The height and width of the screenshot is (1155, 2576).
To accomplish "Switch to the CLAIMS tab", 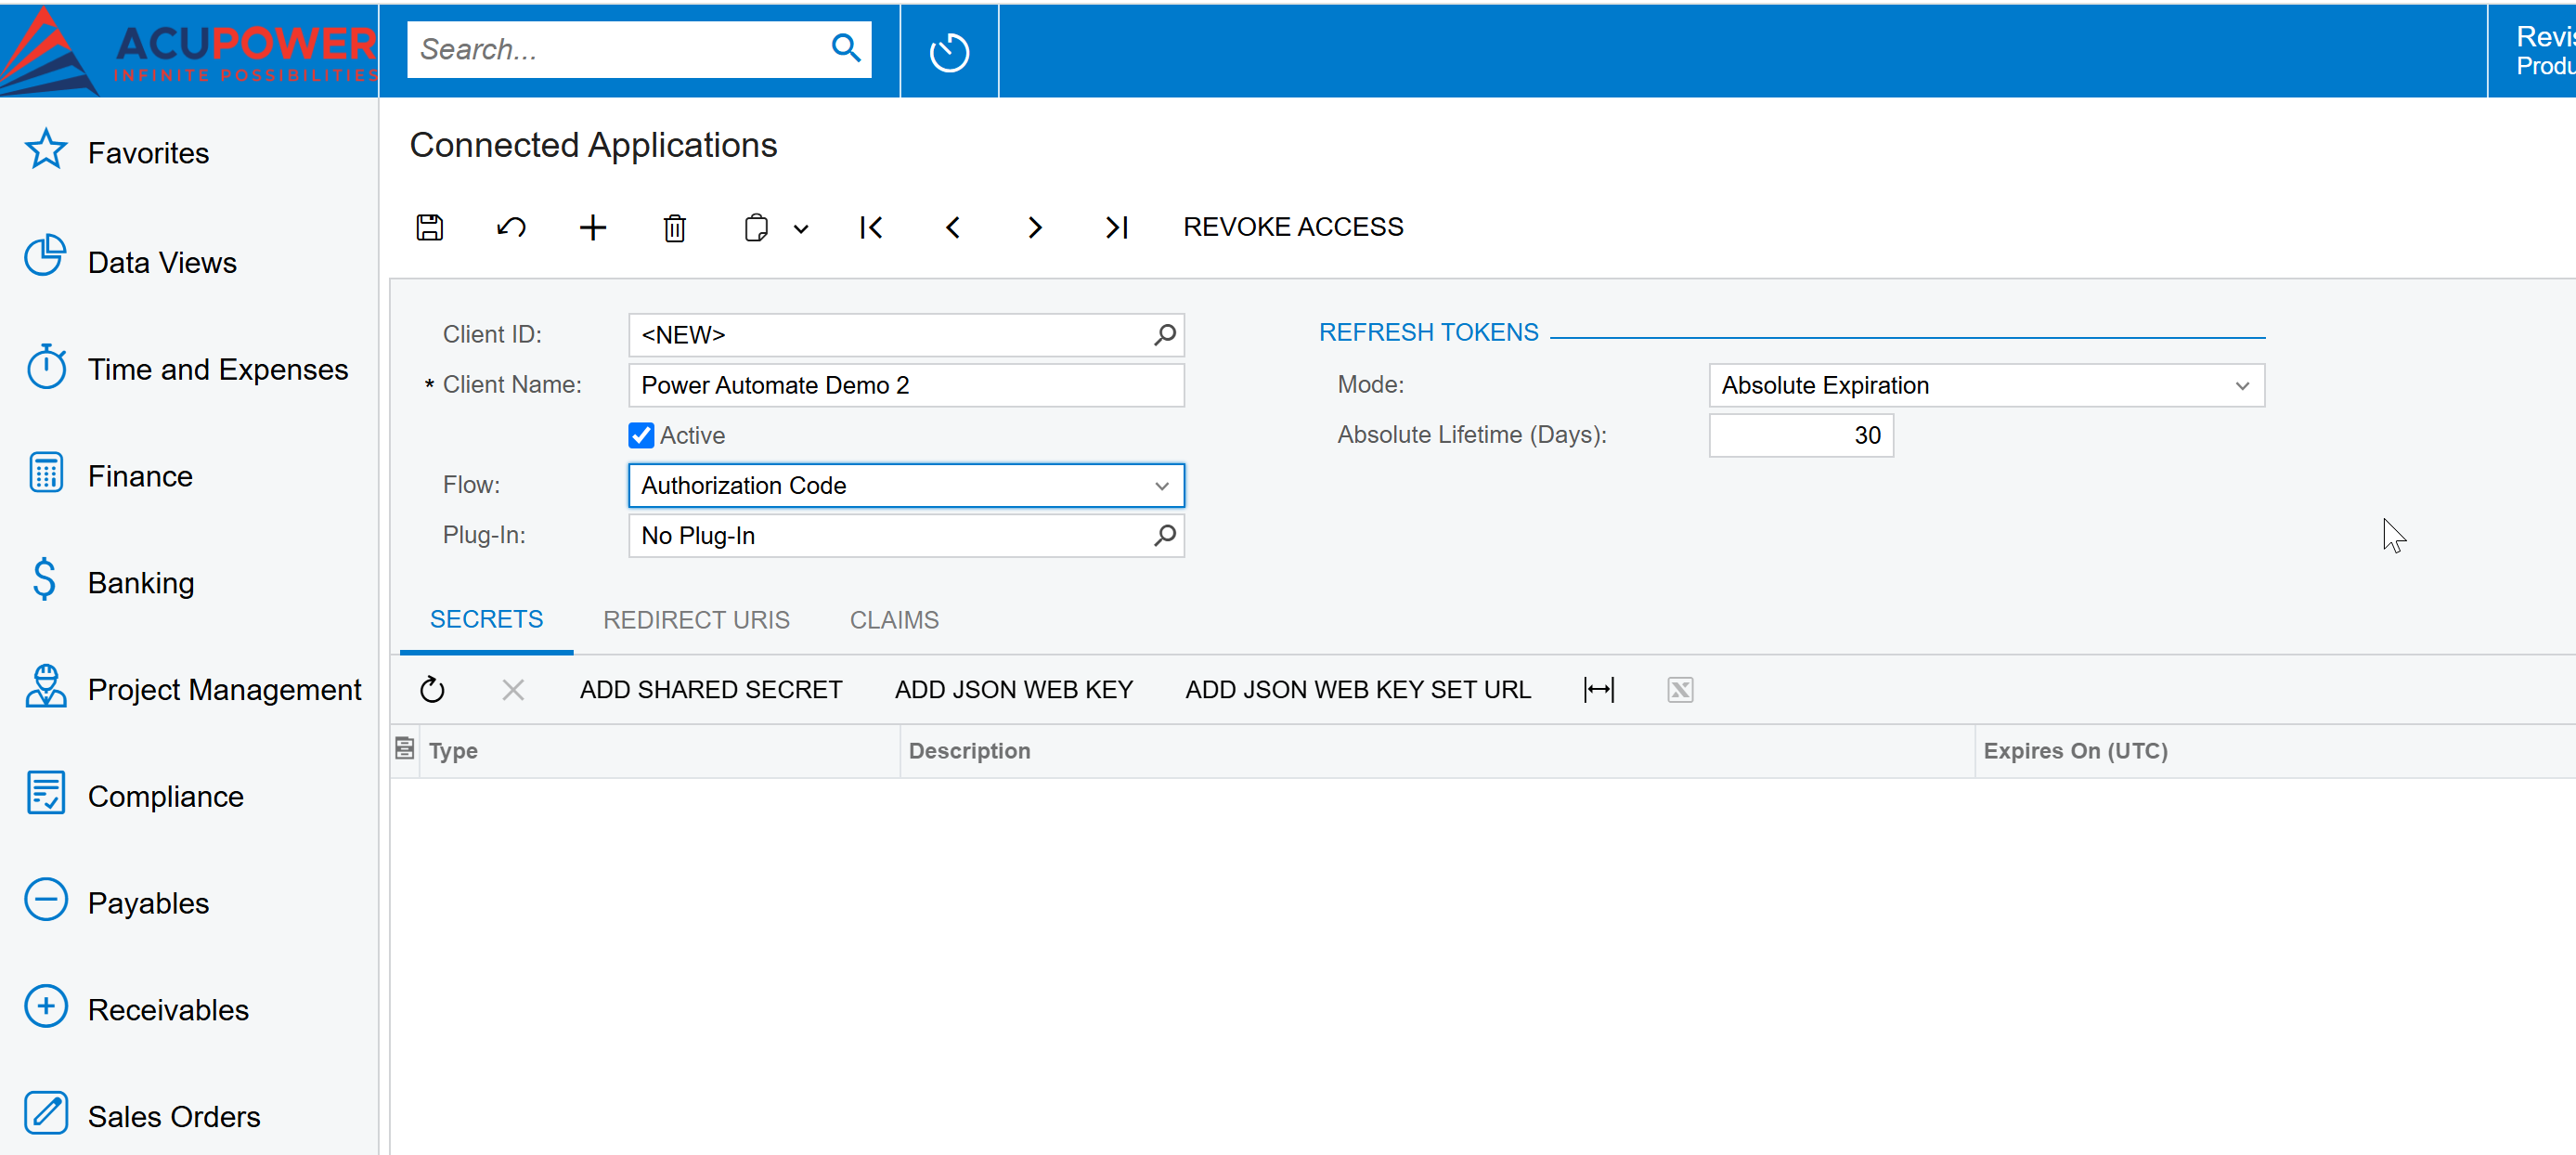I will tap(894, 621).
